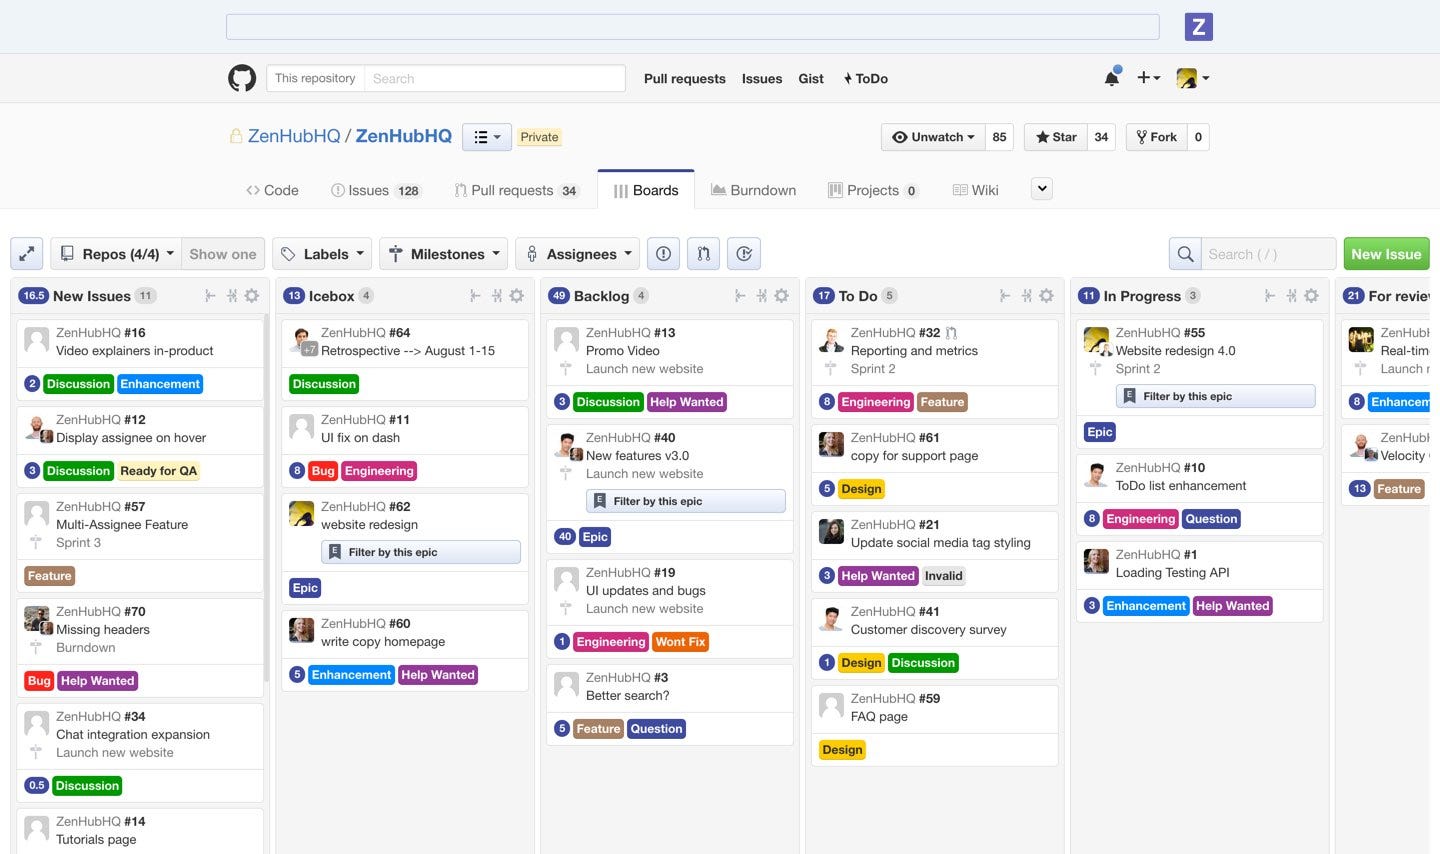
Task: Star the repository
Action: coord(1056,137)
